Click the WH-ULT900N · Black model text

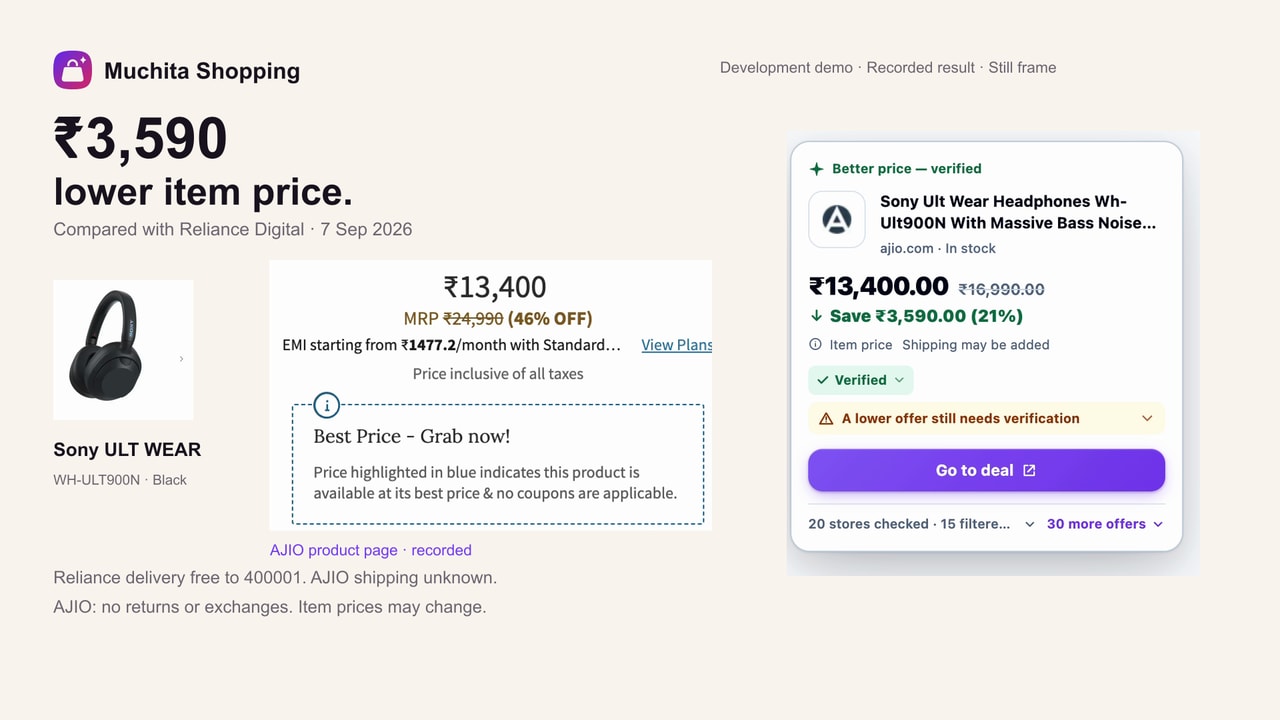pyautogui.click(x=120, y=480)
